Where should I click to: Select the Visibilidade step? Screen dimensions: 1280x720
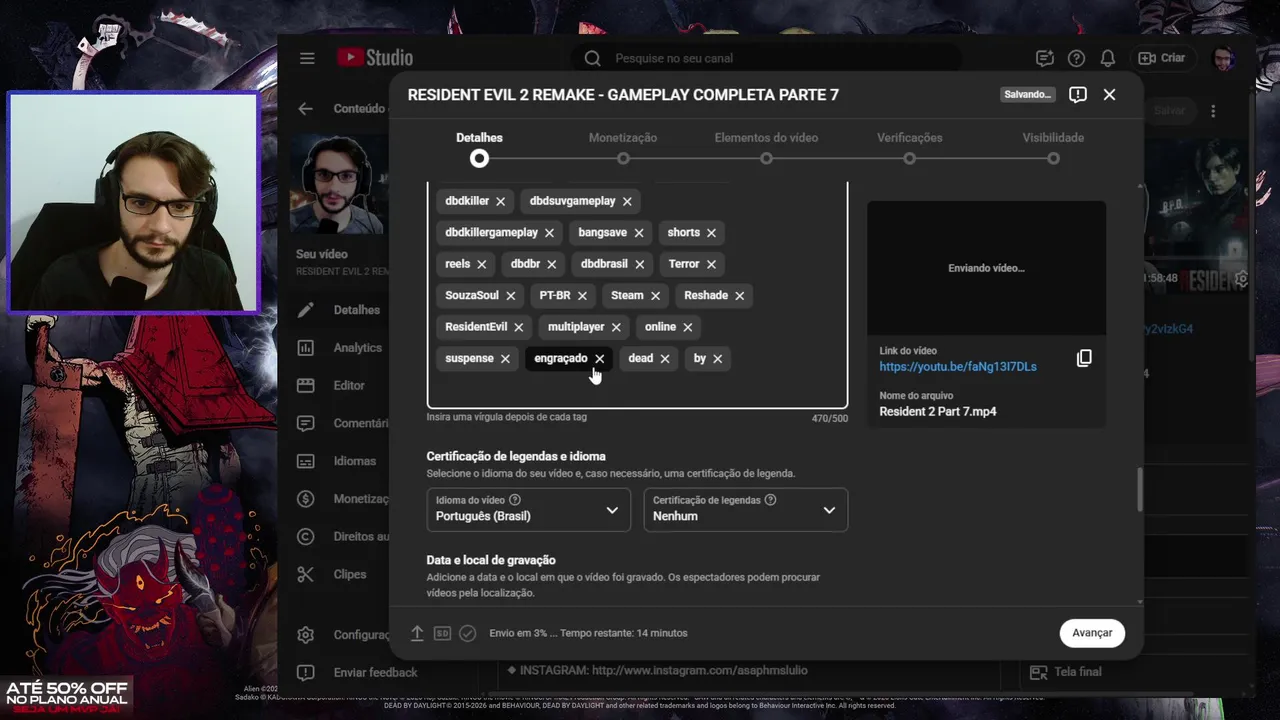1053,149
